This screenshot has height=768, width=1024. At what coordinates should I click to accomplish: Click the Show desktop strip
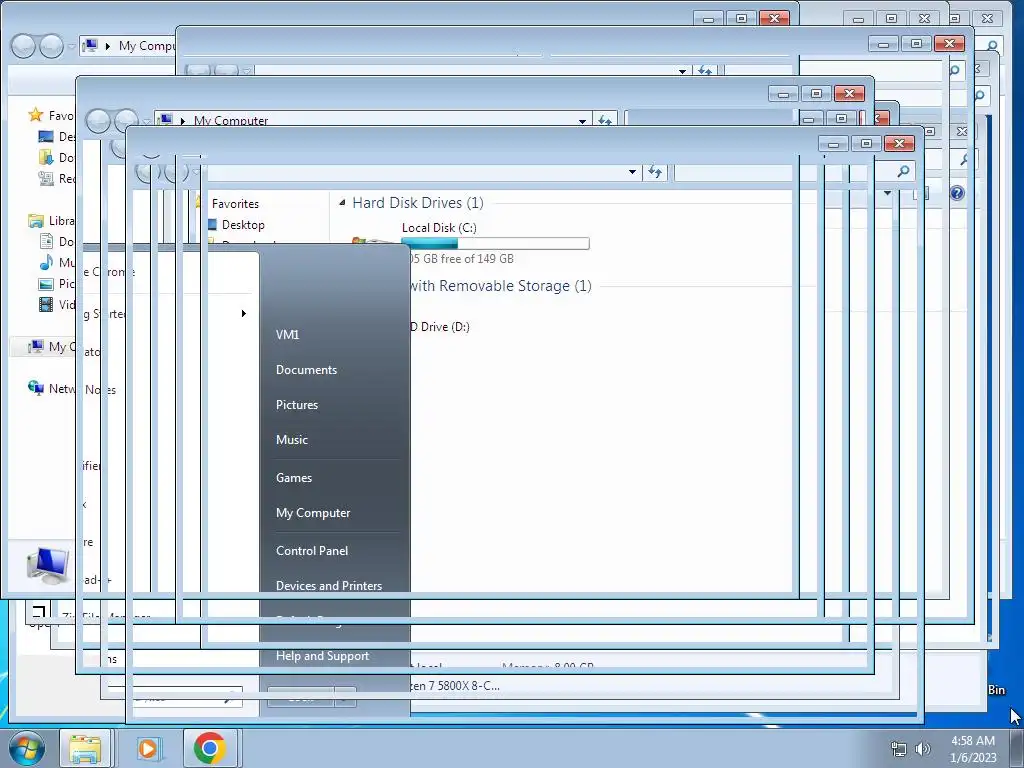1017,748
